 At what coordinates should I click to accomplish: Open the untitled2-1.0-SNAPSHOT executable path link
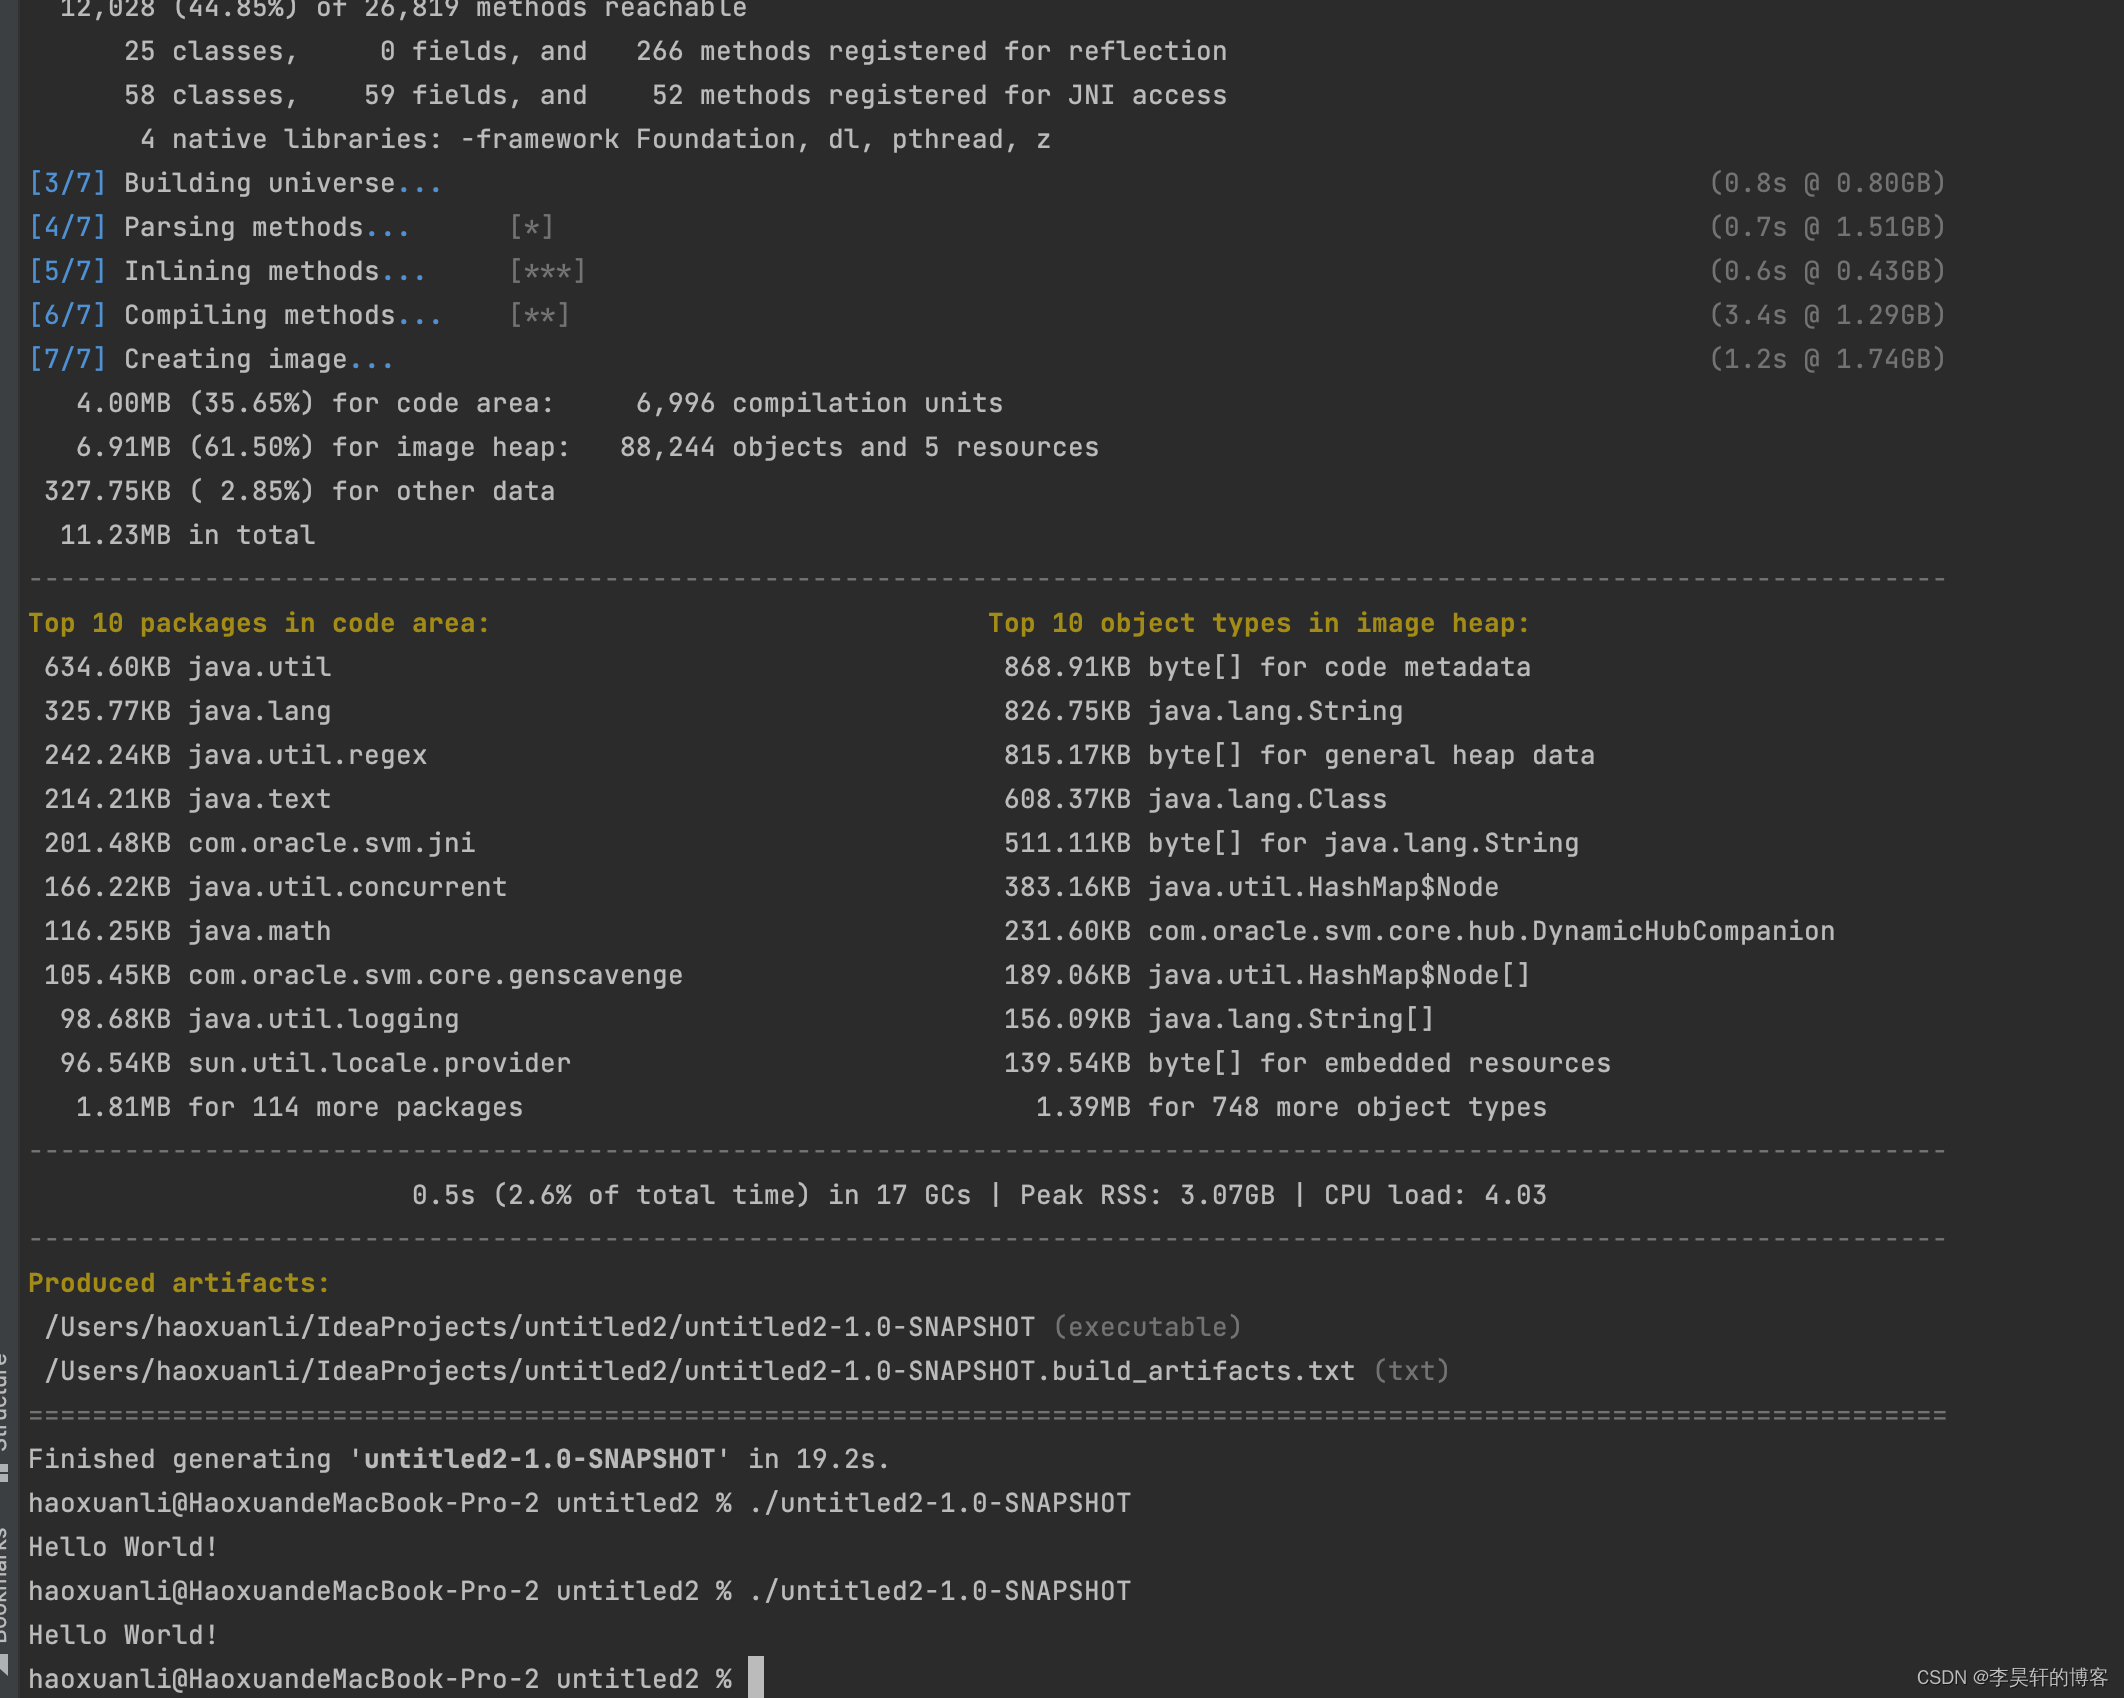point(540,1326)
